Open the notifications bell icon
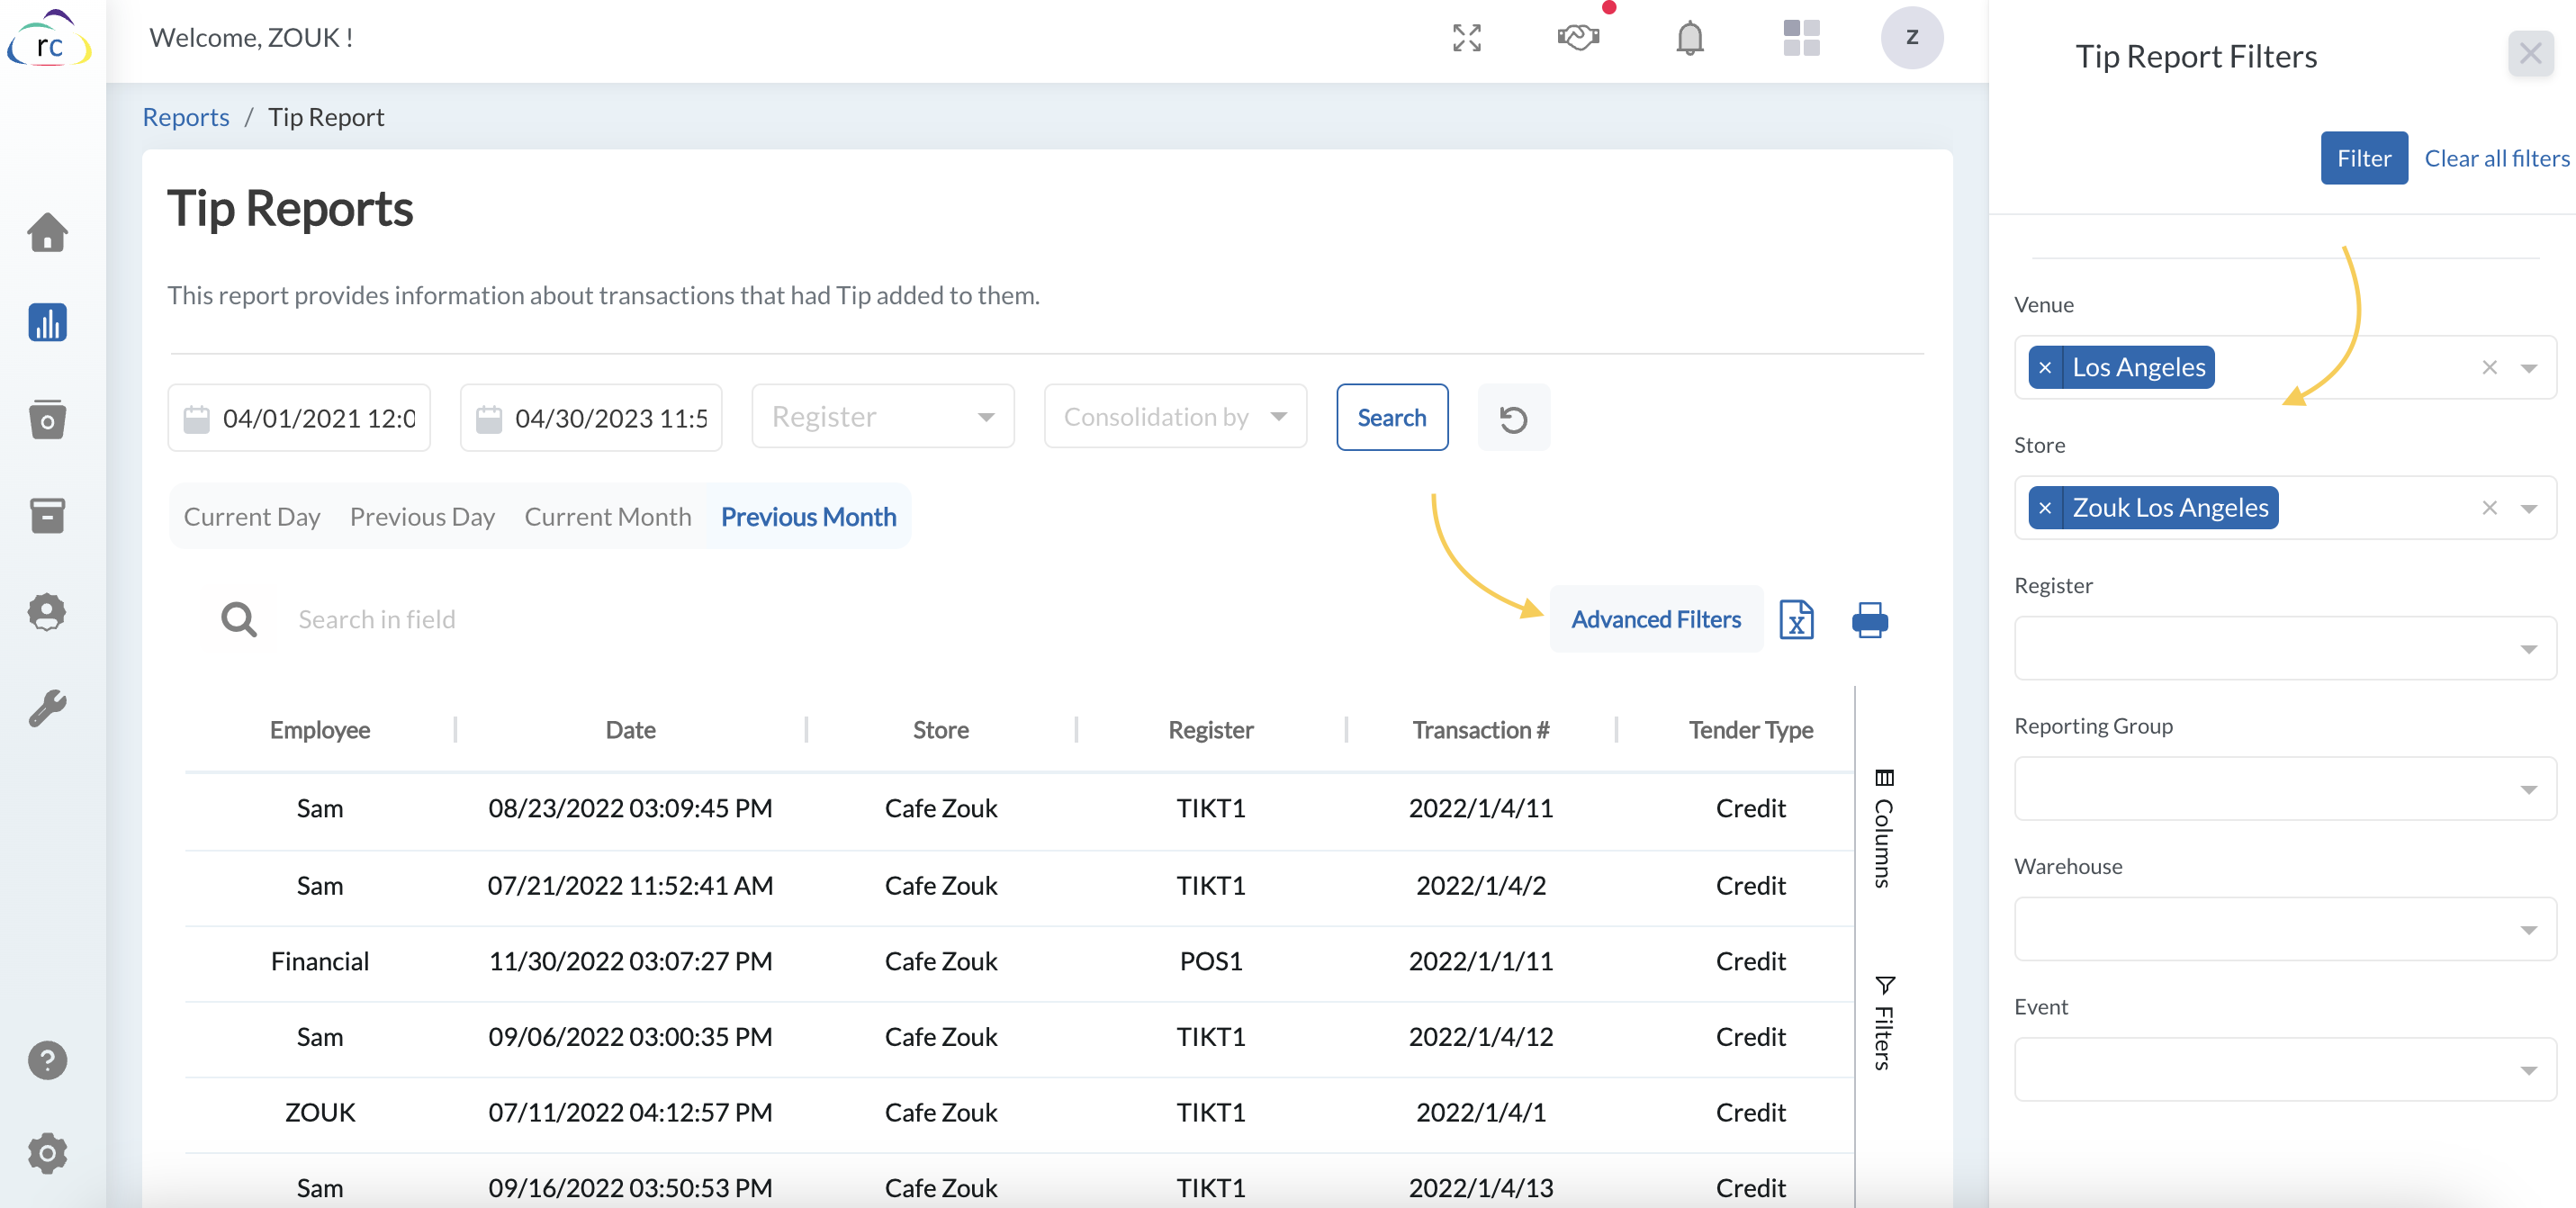The image size is (2576, 1208). coord(1689,38)
